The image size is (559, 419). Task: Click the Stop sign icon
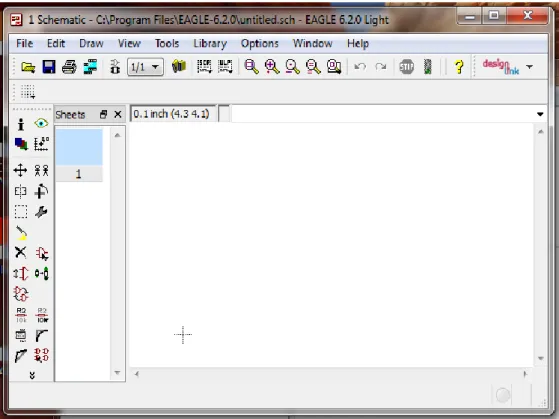(x=406, y=67)
